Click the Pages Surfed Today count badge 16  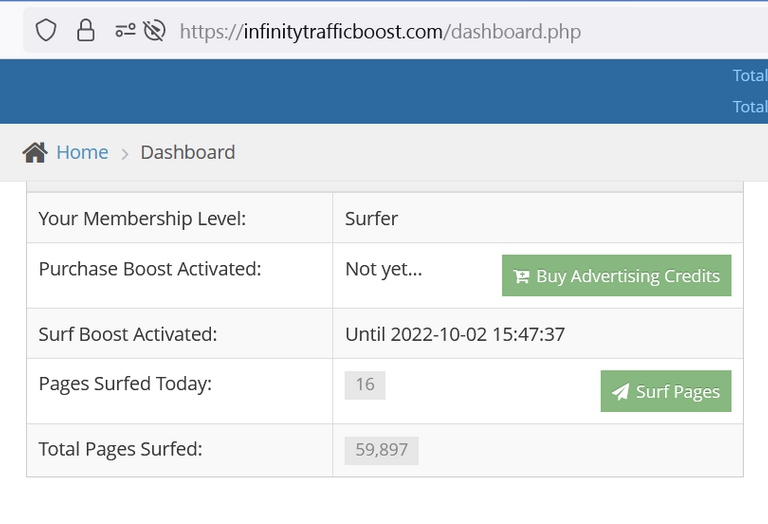(365, 384)
